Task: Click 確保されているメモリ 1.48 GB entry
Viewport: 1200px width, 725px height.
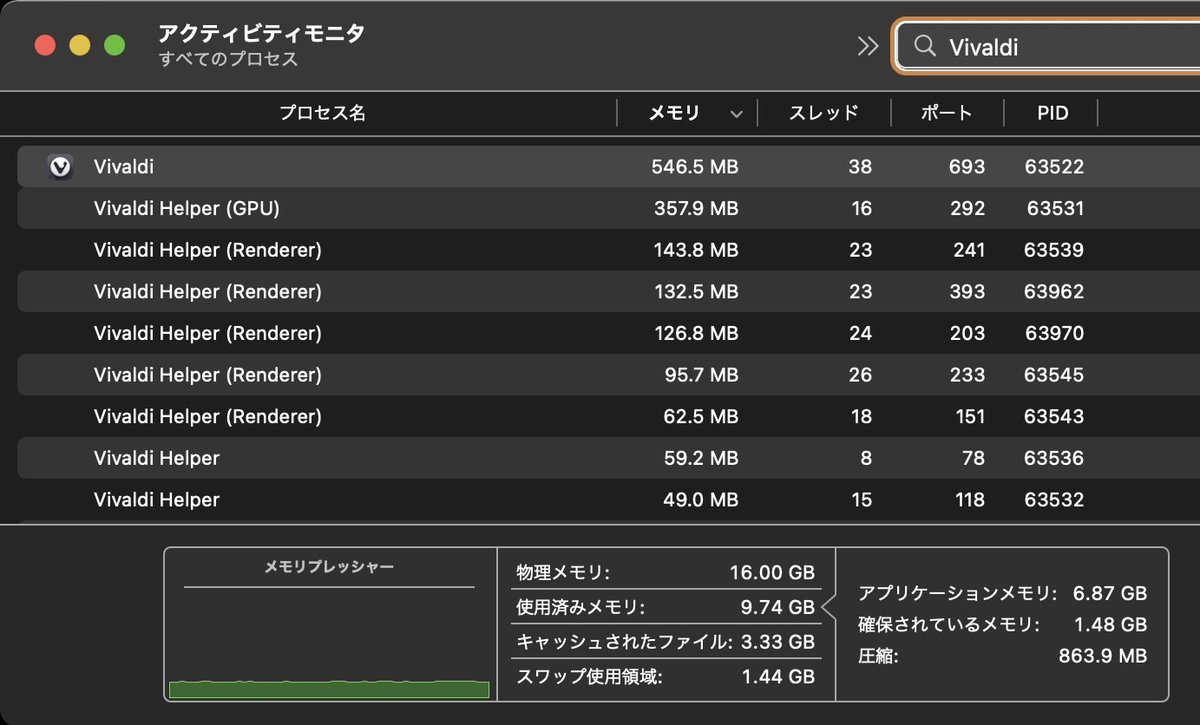Action: 1002,625
